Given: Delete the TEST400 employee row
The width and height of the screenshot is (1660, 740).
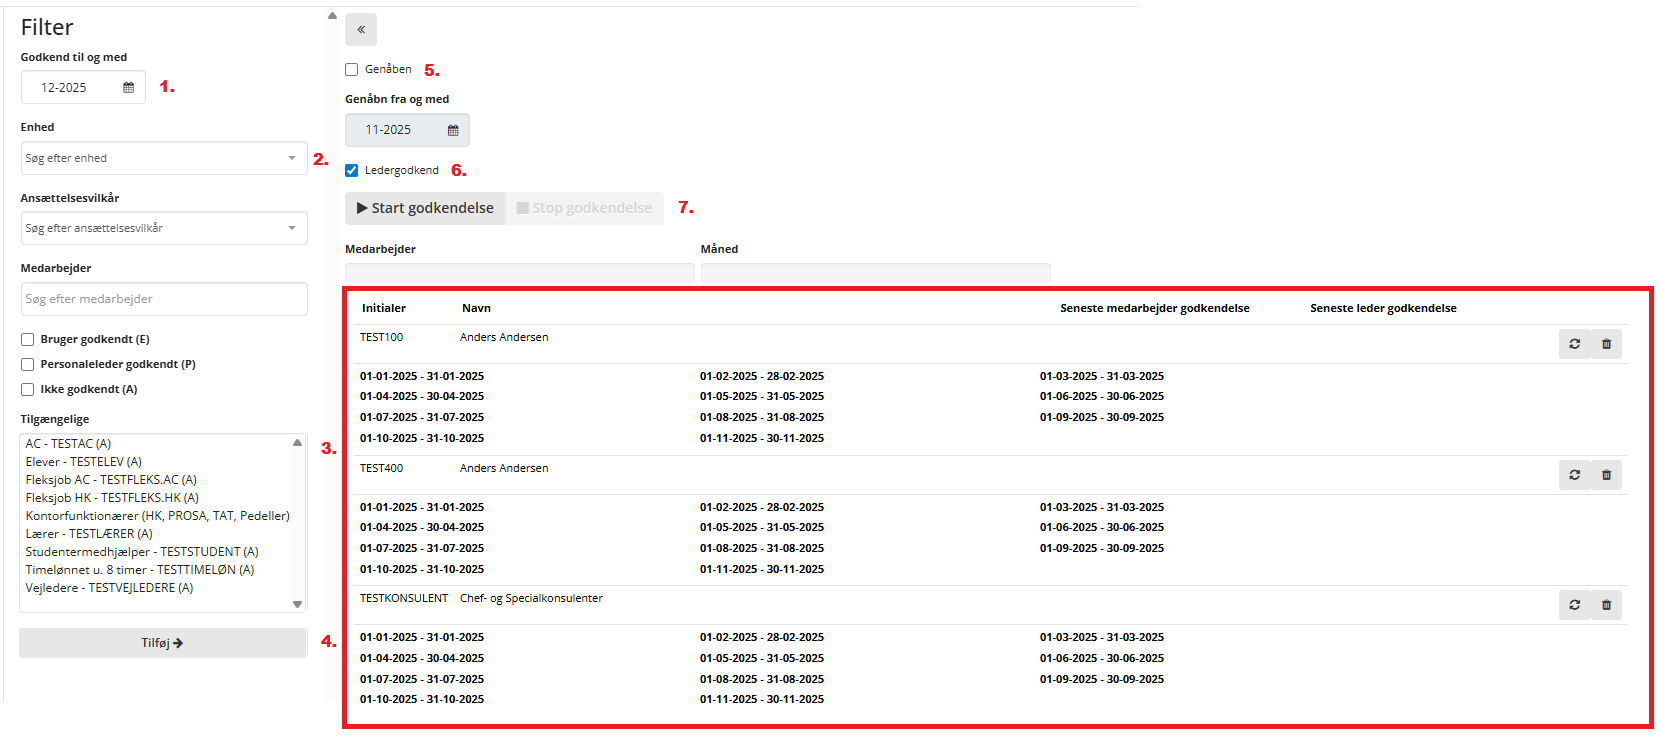Looking at the screenshot, I should point(1606,475).
